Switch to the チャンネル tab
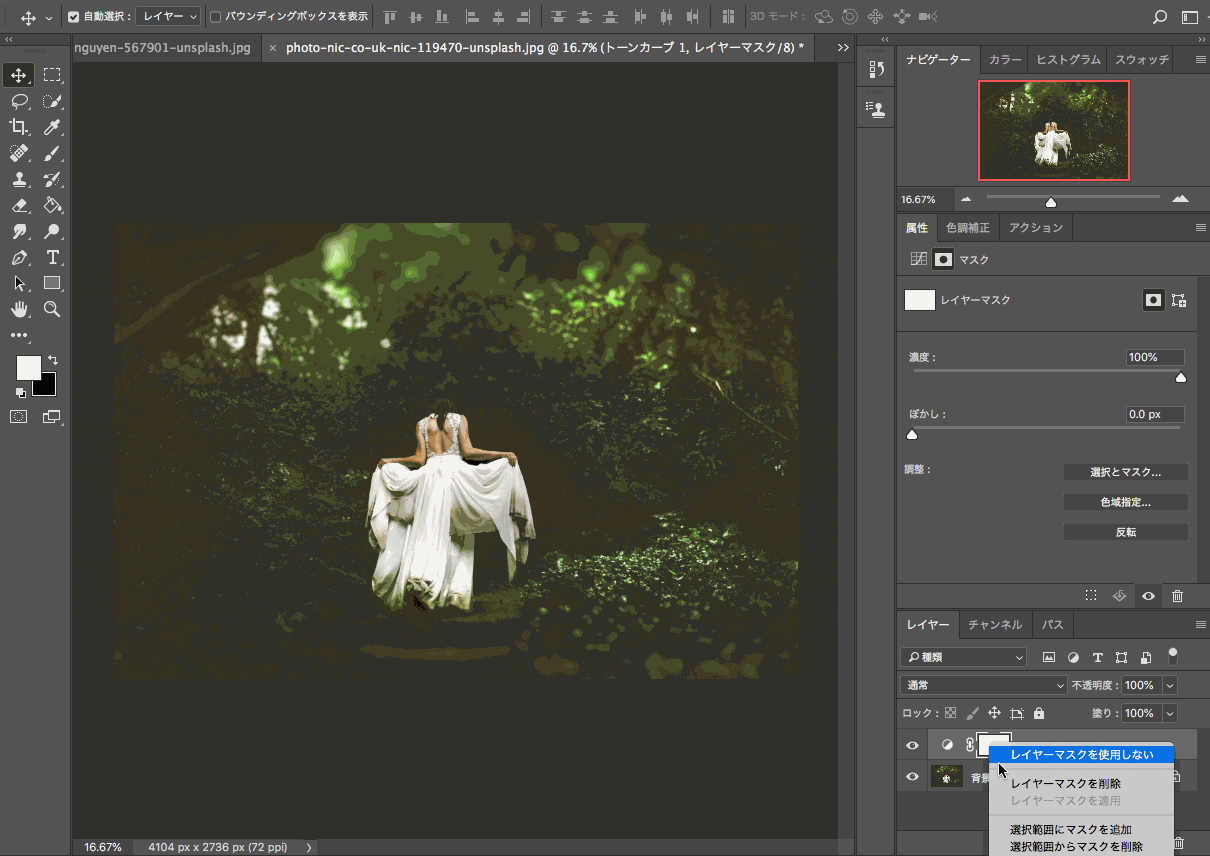The image size is (1210, 856). [x=995, y=625]
